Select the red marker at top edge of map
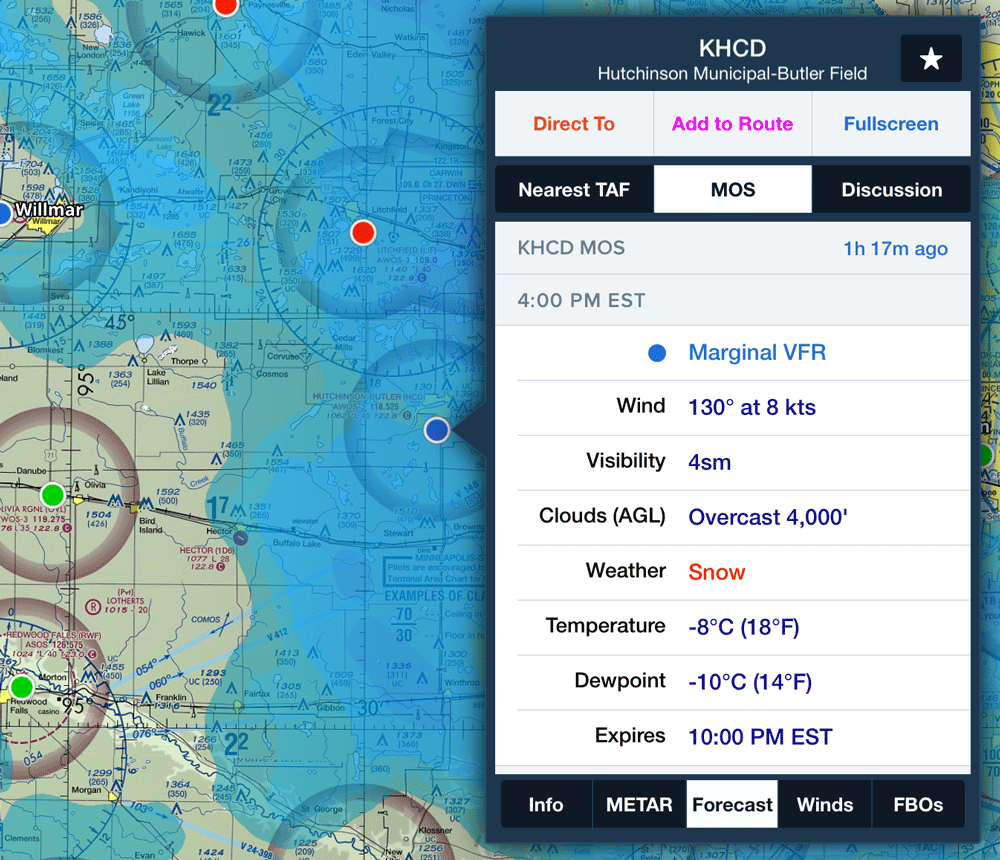 pyautogui.click(x=226, y=6)
